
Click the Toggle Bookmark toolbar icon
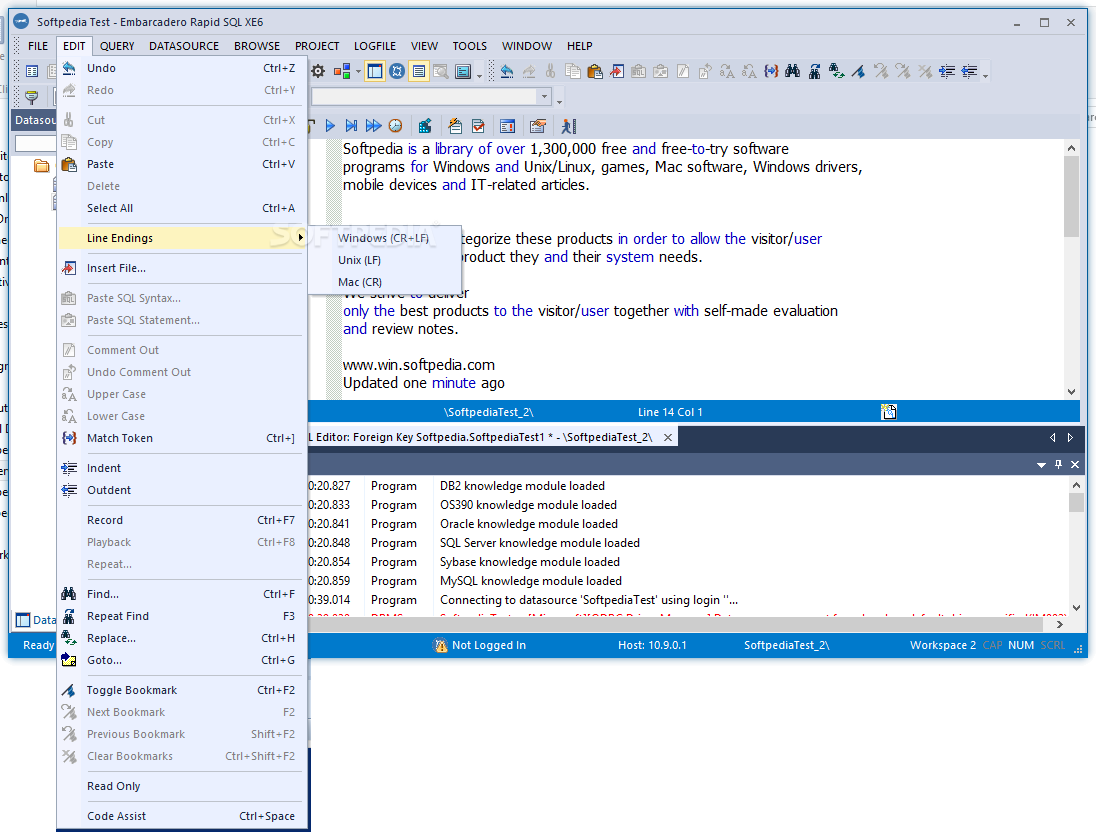(x=858, y=71)
